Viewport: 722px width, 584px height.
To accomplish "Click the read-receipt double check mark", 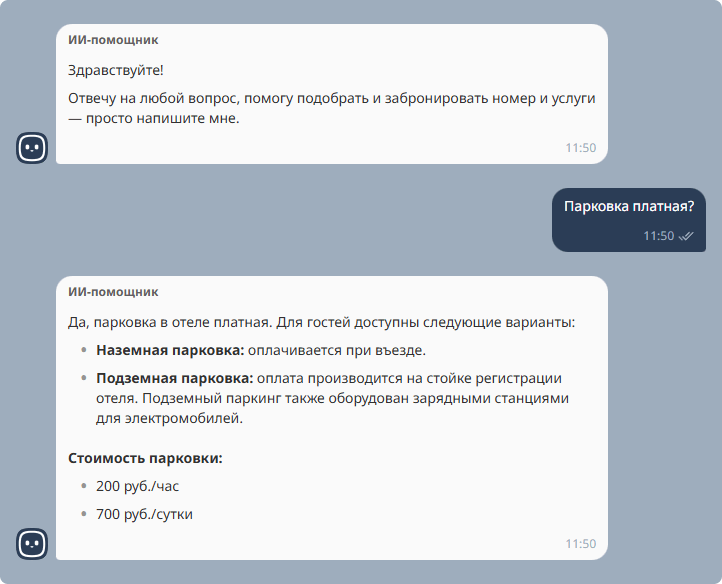I will pyautogui.click(x=686, y=236).
